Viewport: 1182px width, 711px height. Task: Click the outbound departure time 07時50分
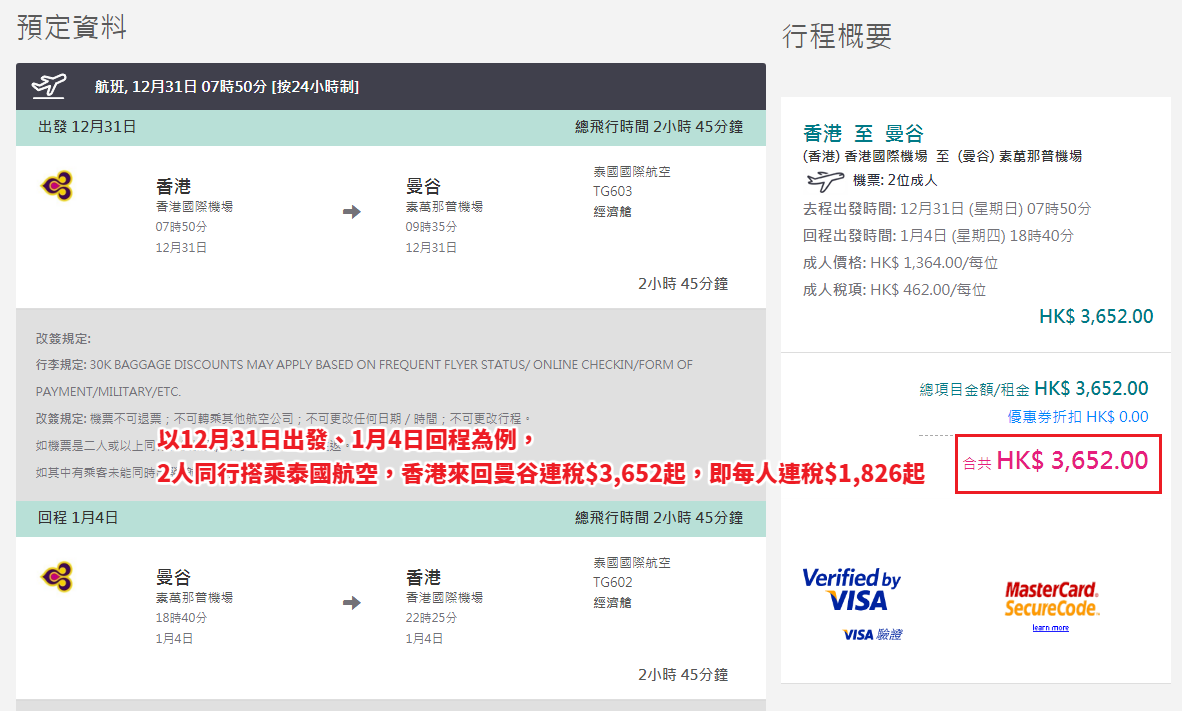tap(182, 227)
